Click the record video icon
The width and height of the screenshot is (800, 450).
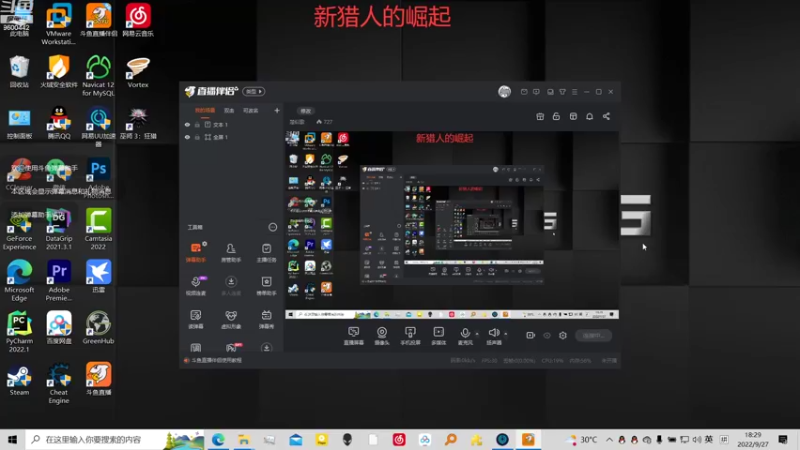[531, 335]
